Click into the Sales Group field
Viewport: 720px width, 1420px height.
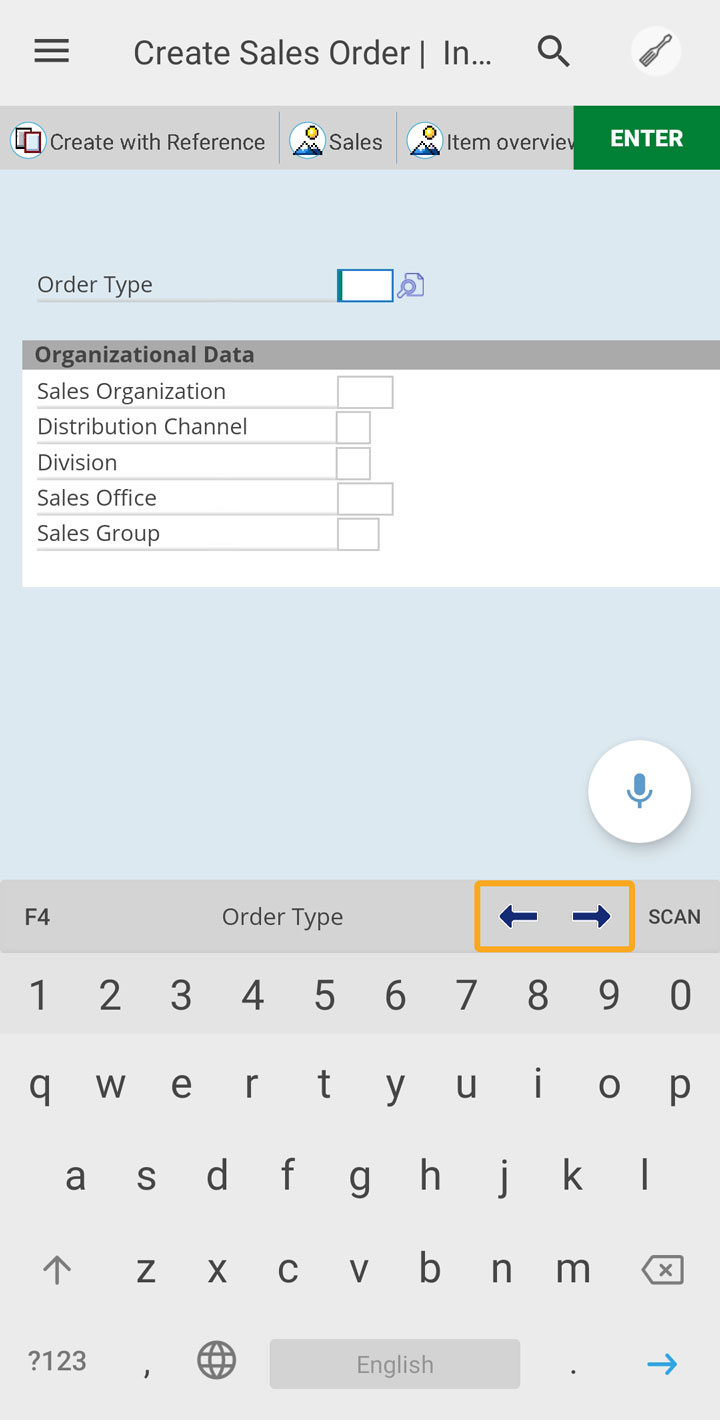pyautogui.click(x=358, y=534)
